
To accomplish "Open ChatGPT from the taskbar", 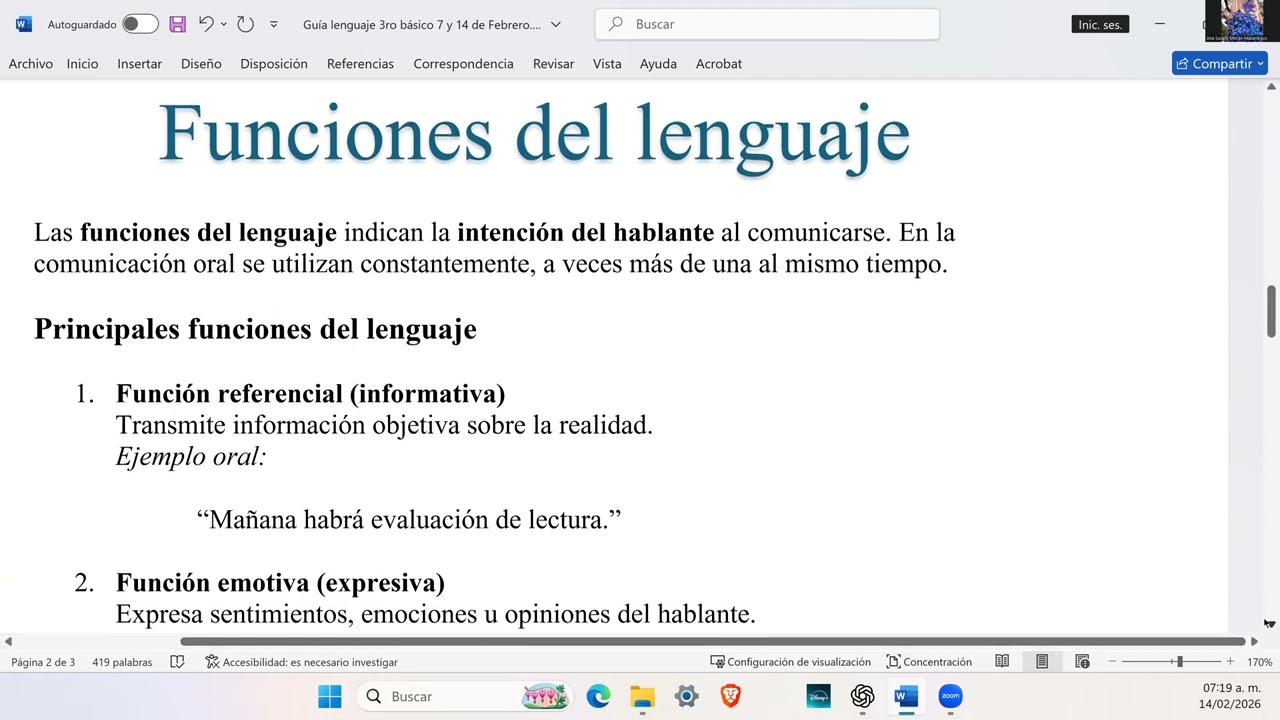I will point(862,696).
